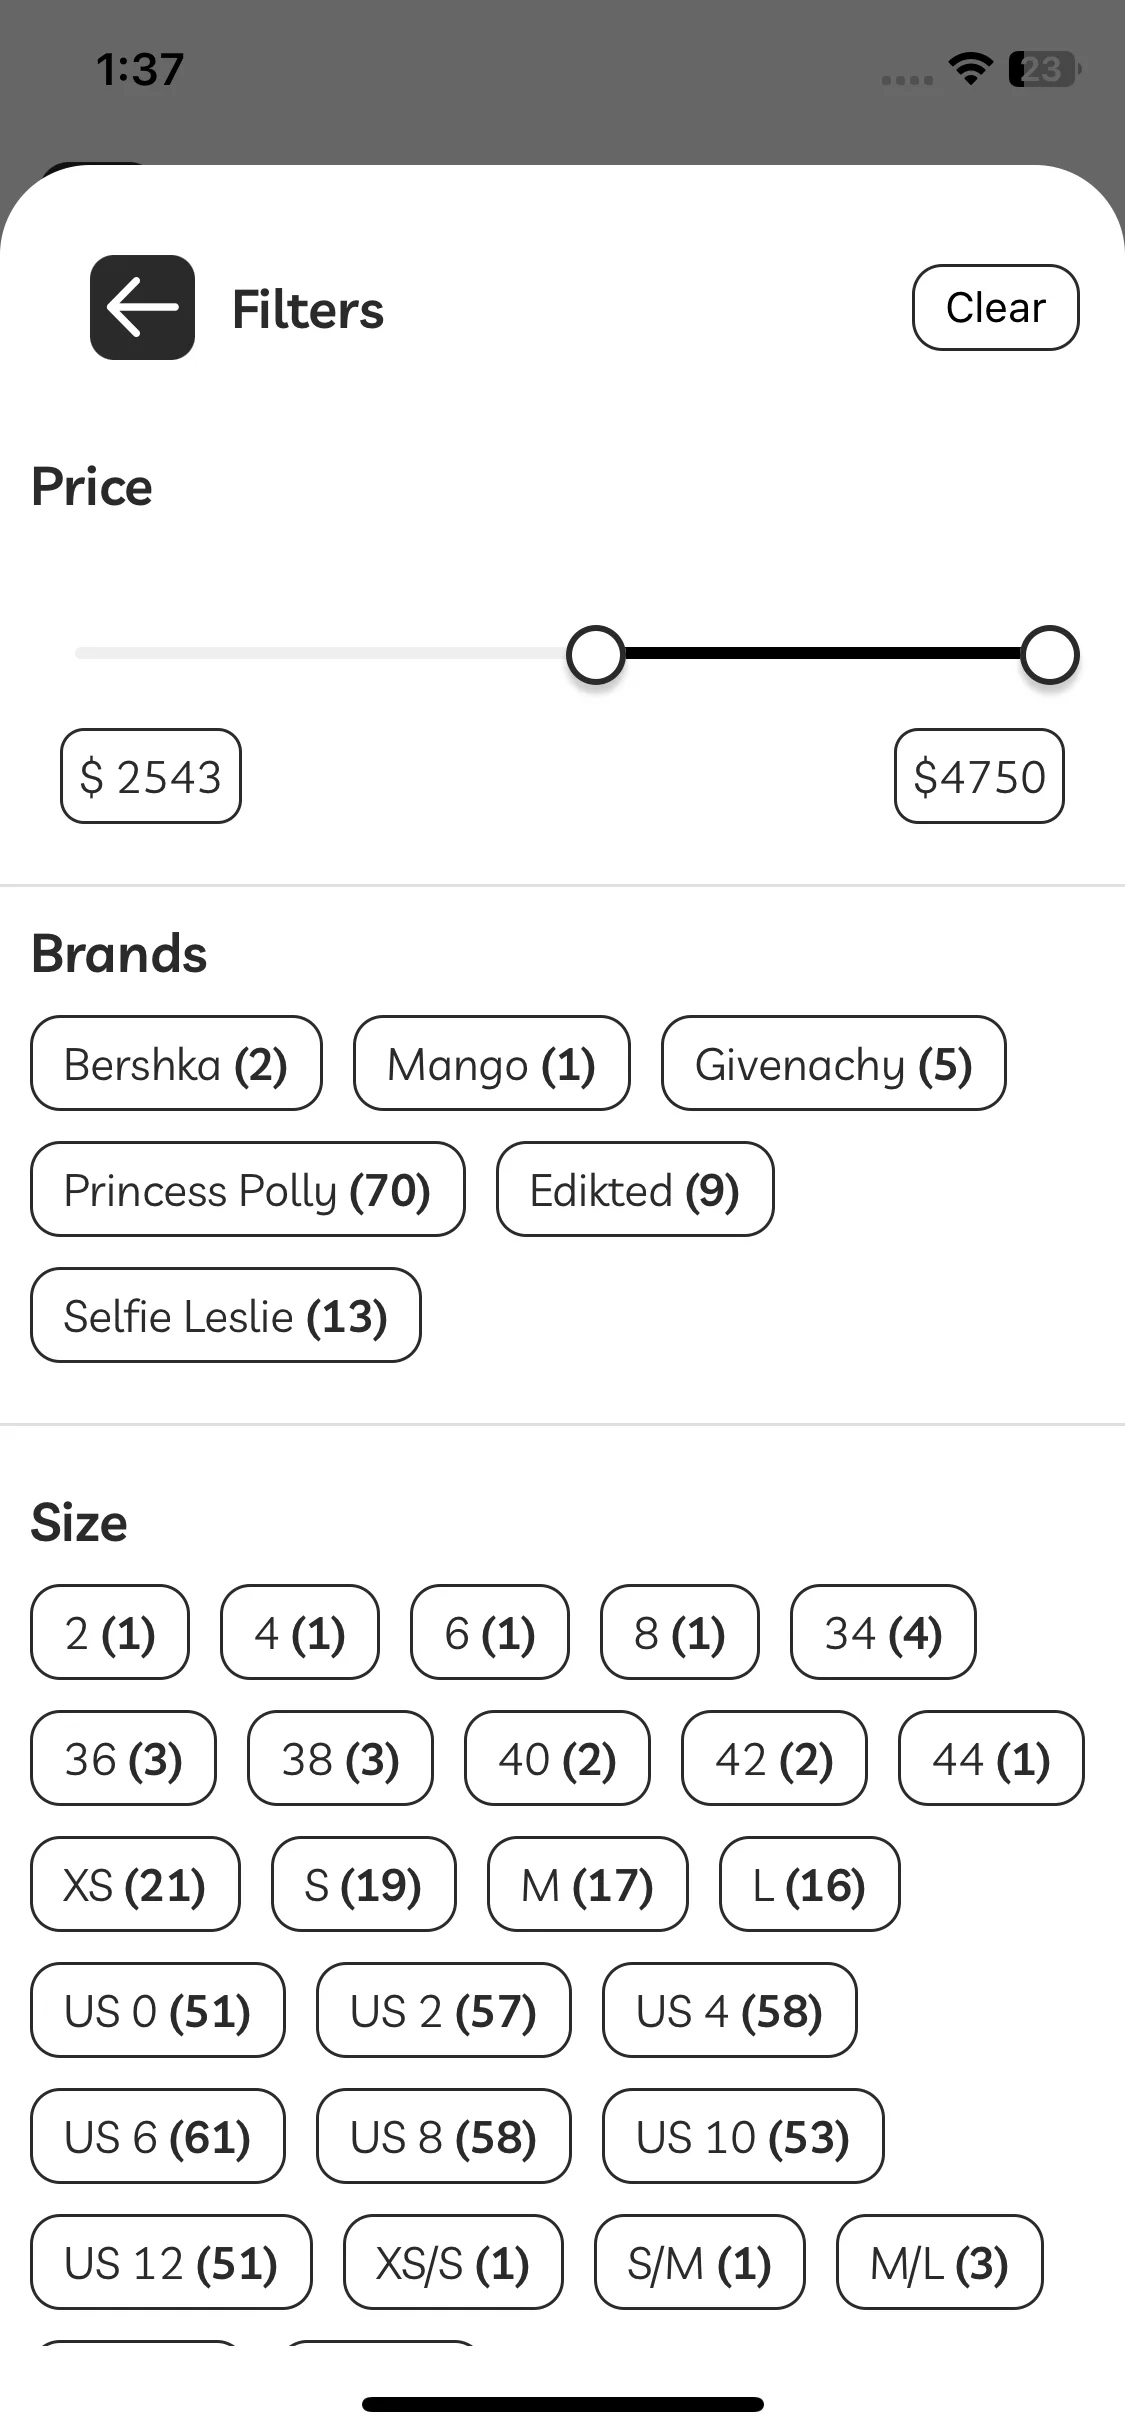Choose the Selfie Leslie brand chip
1125x2436 pixels.
pos(225,1315)
